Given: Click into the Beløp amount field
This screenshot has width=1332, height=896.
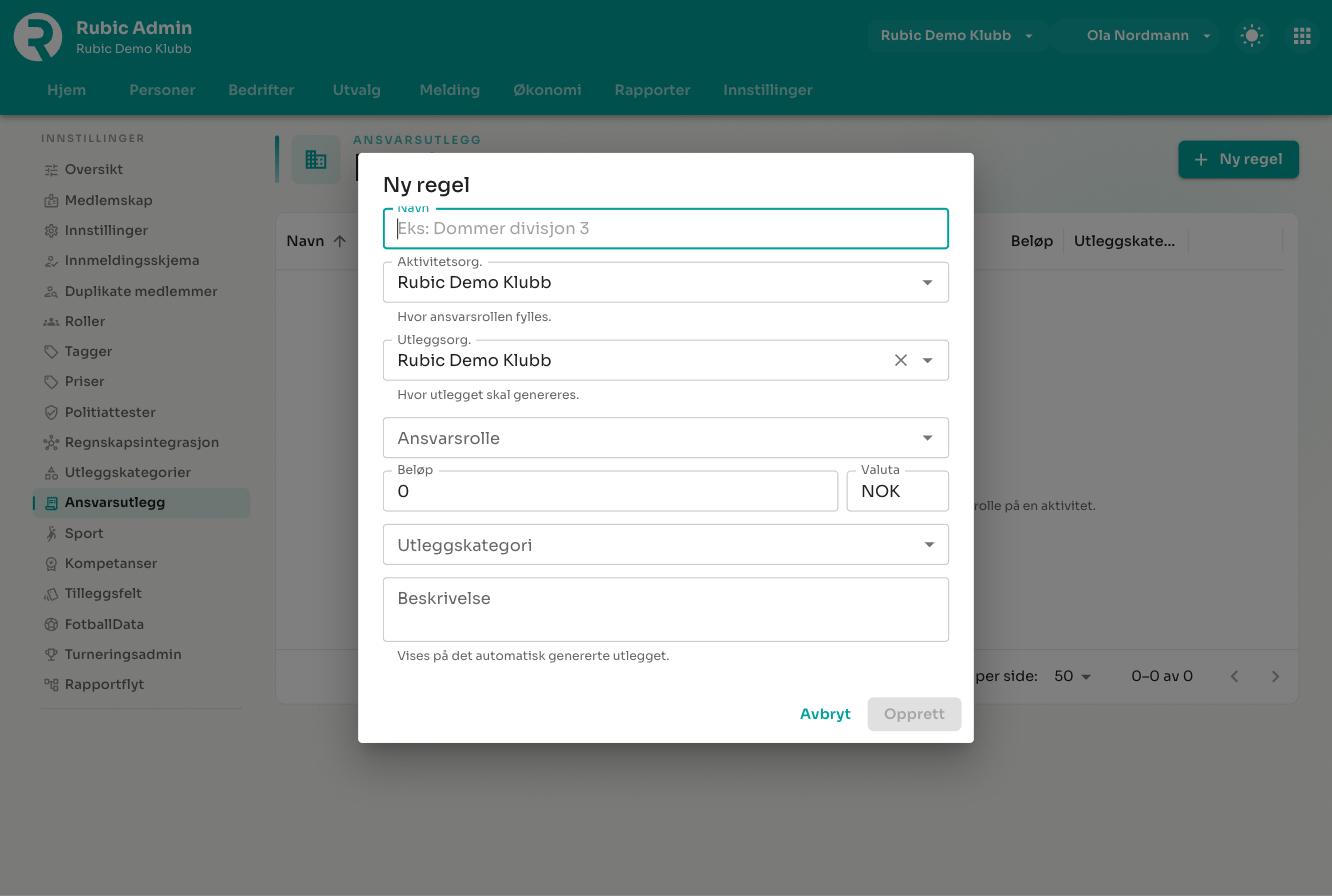Looking at the screenshot, I should [x=610, y=491].
